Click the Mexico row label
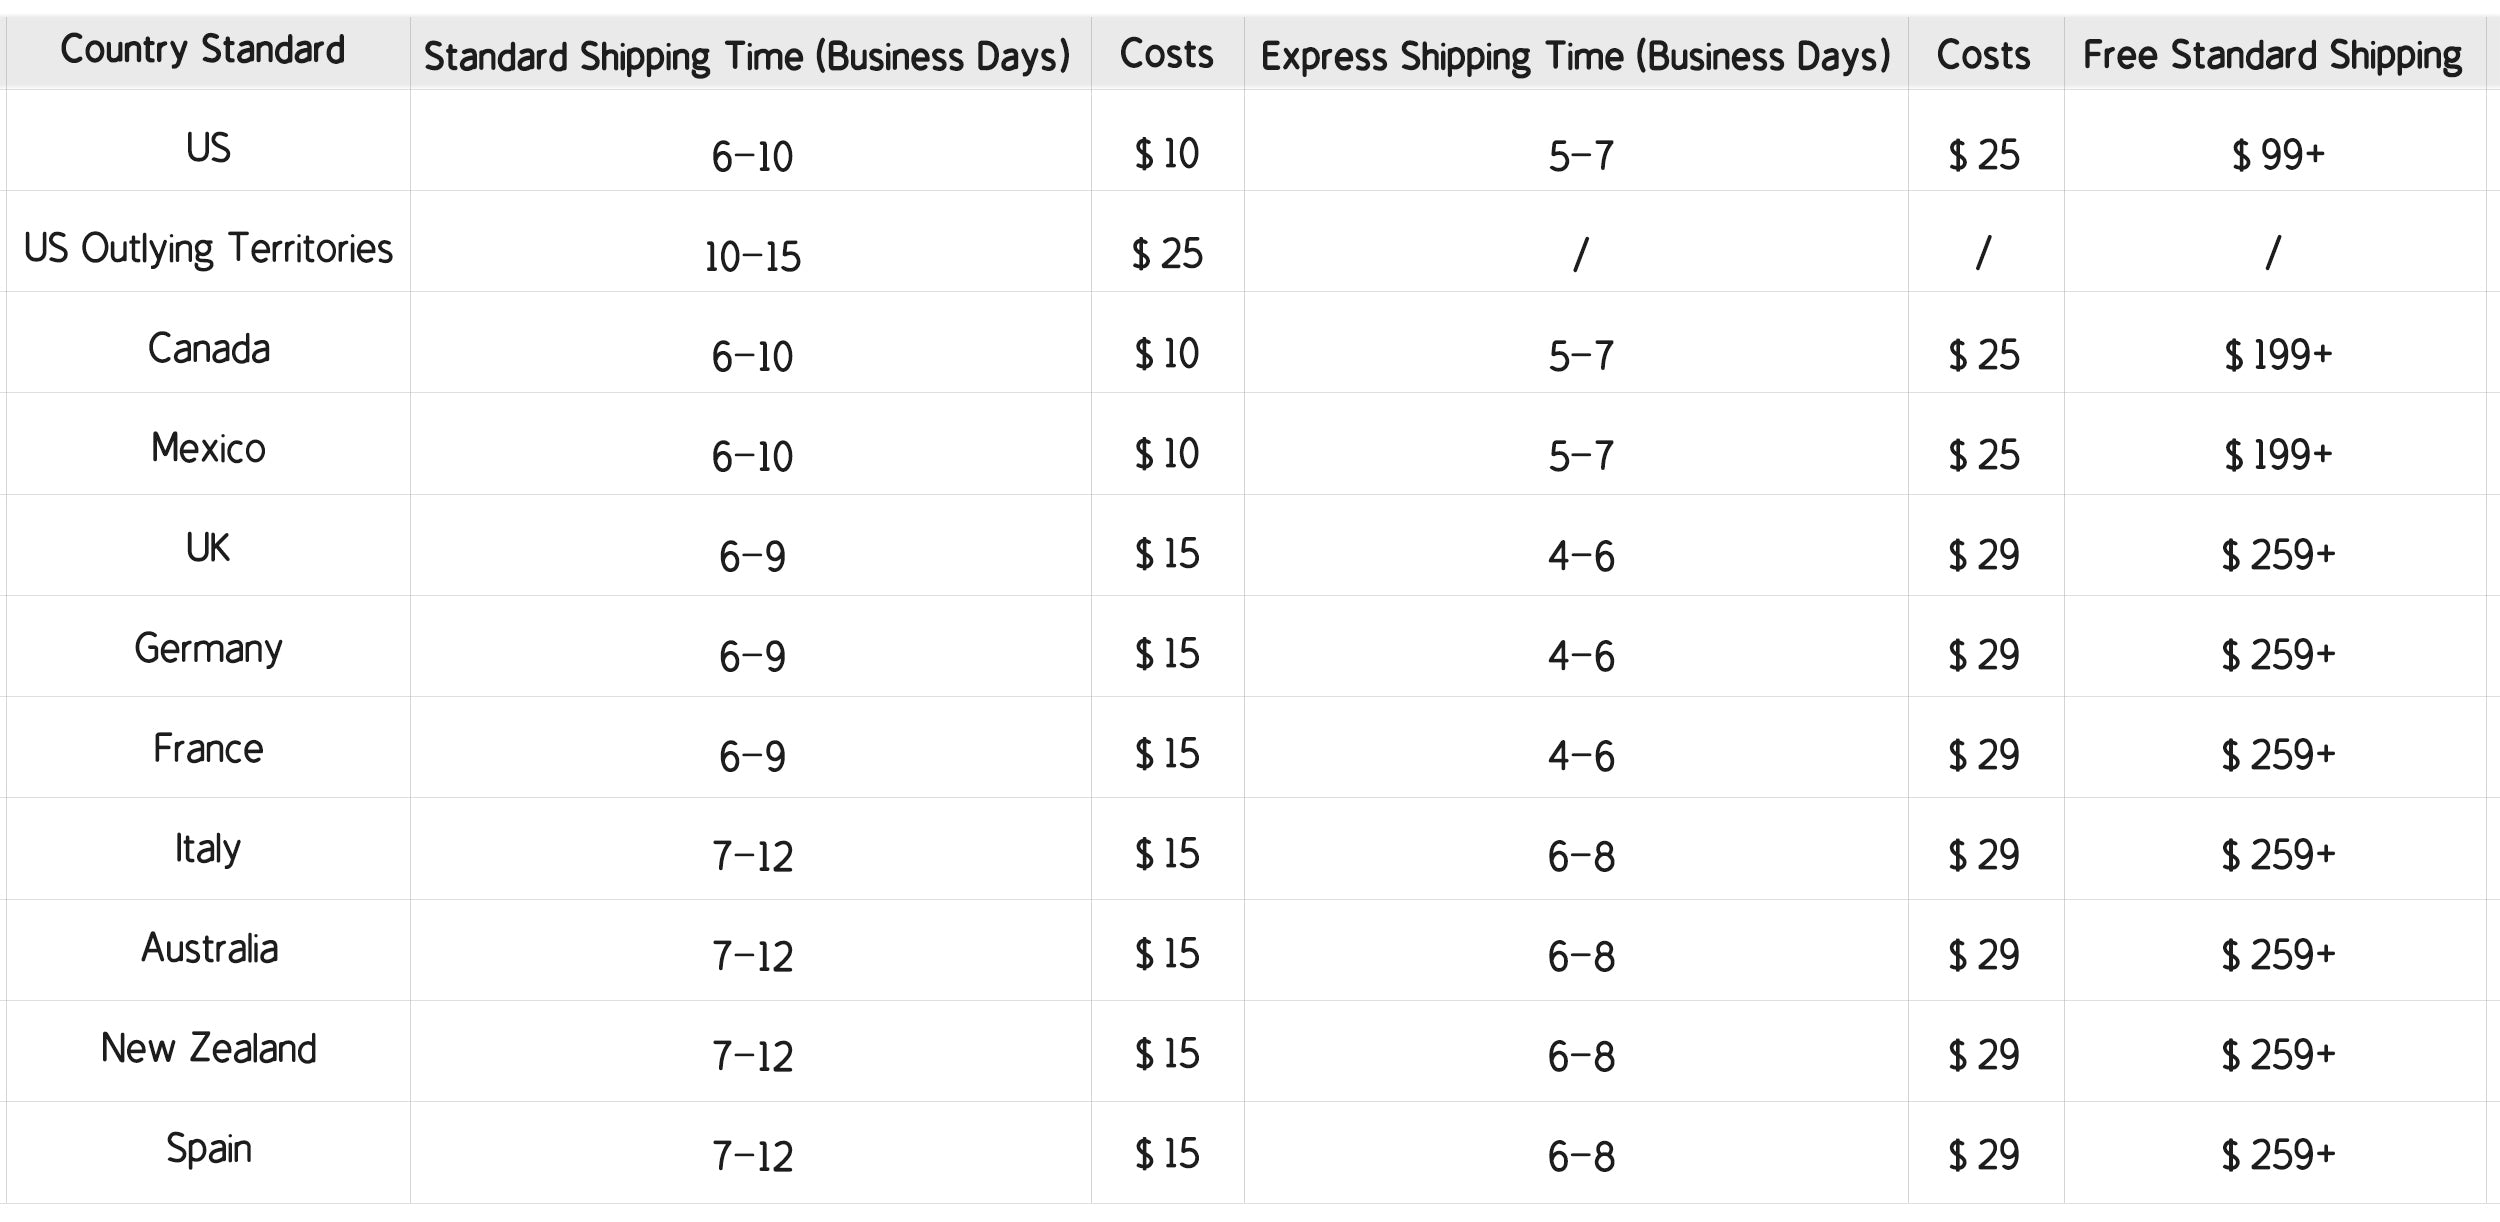 (x=208, y=449)
